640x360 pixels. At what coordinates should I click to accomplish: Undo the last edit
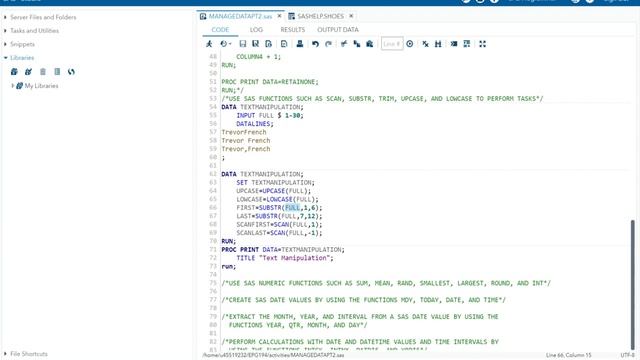click(315, 44)
